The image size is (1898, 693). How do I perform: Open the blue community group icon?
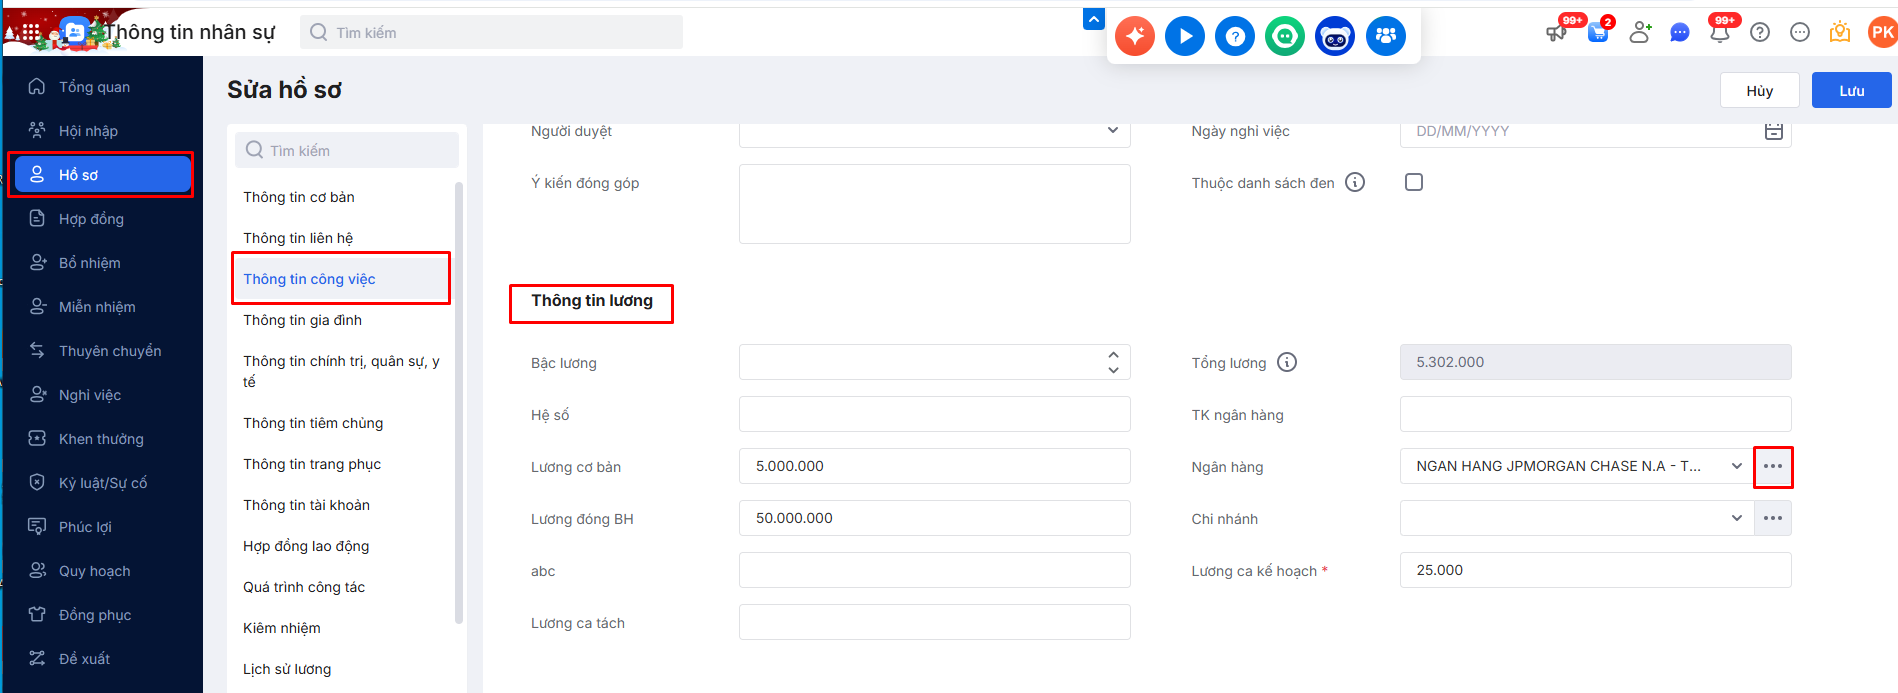tap(1386, 37)
